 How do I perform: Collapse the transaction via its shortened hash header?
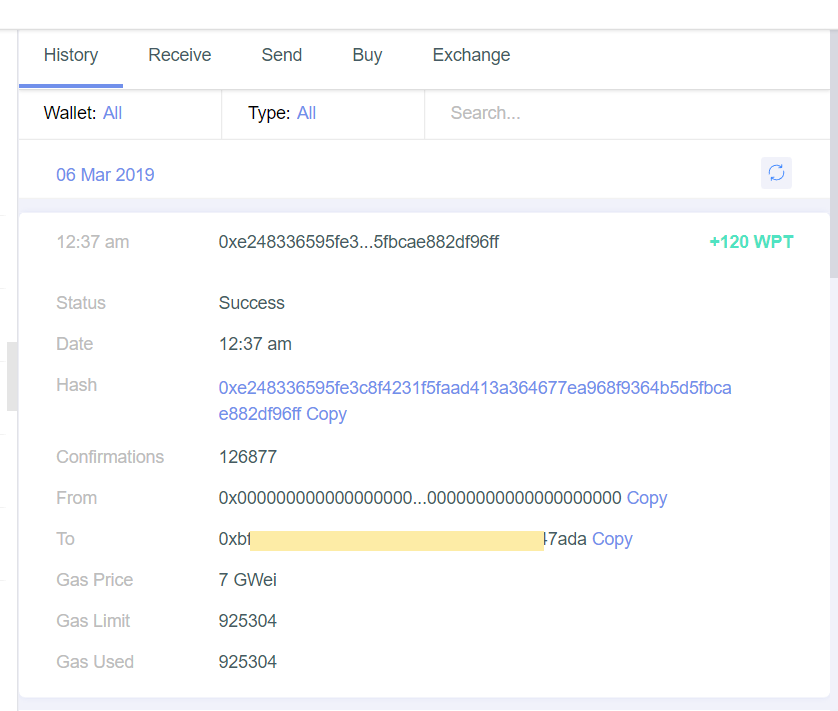(358, 242)
